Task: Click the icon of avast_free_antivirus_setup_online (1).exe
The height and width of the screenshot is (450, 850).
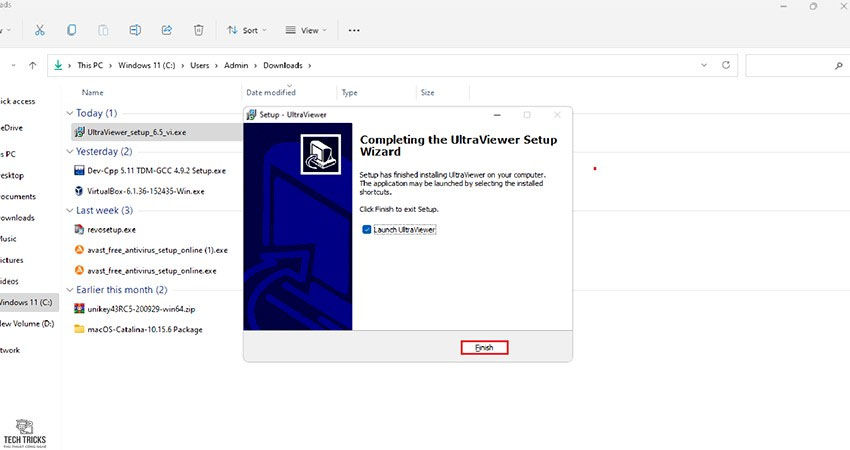Action: [x=79, y=250]
